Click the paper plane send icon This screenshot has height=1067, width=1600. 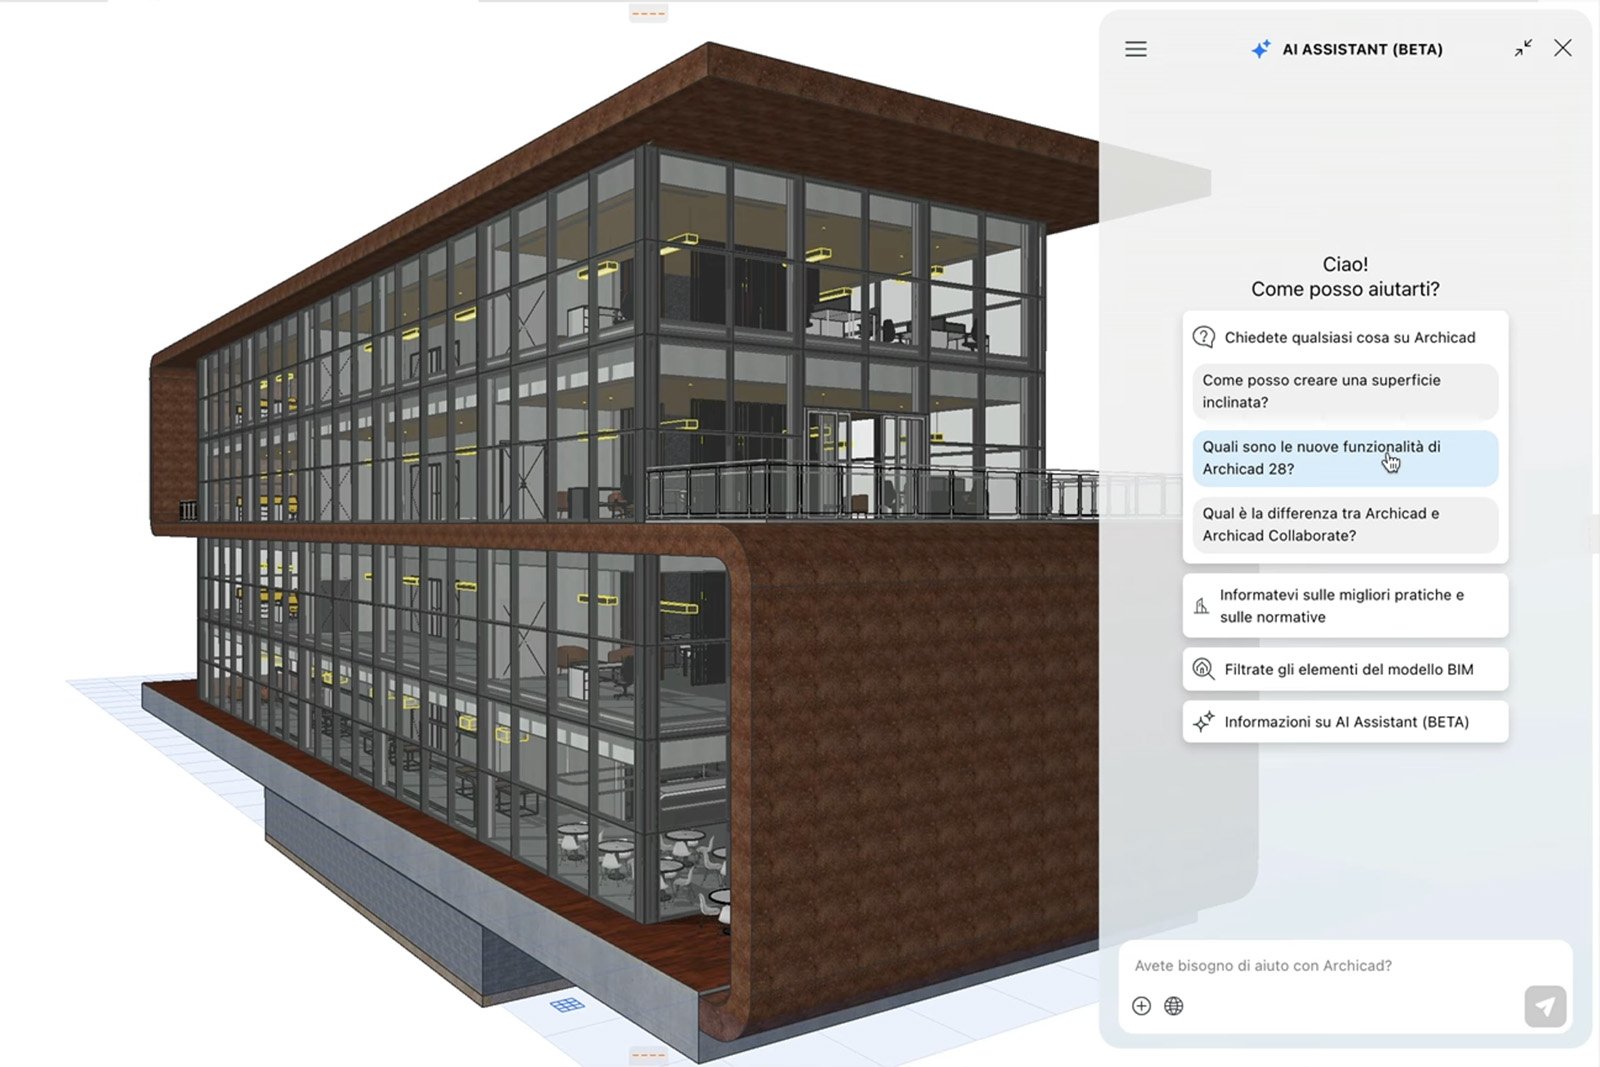pyautogui.click(x=1543, y=1006)
